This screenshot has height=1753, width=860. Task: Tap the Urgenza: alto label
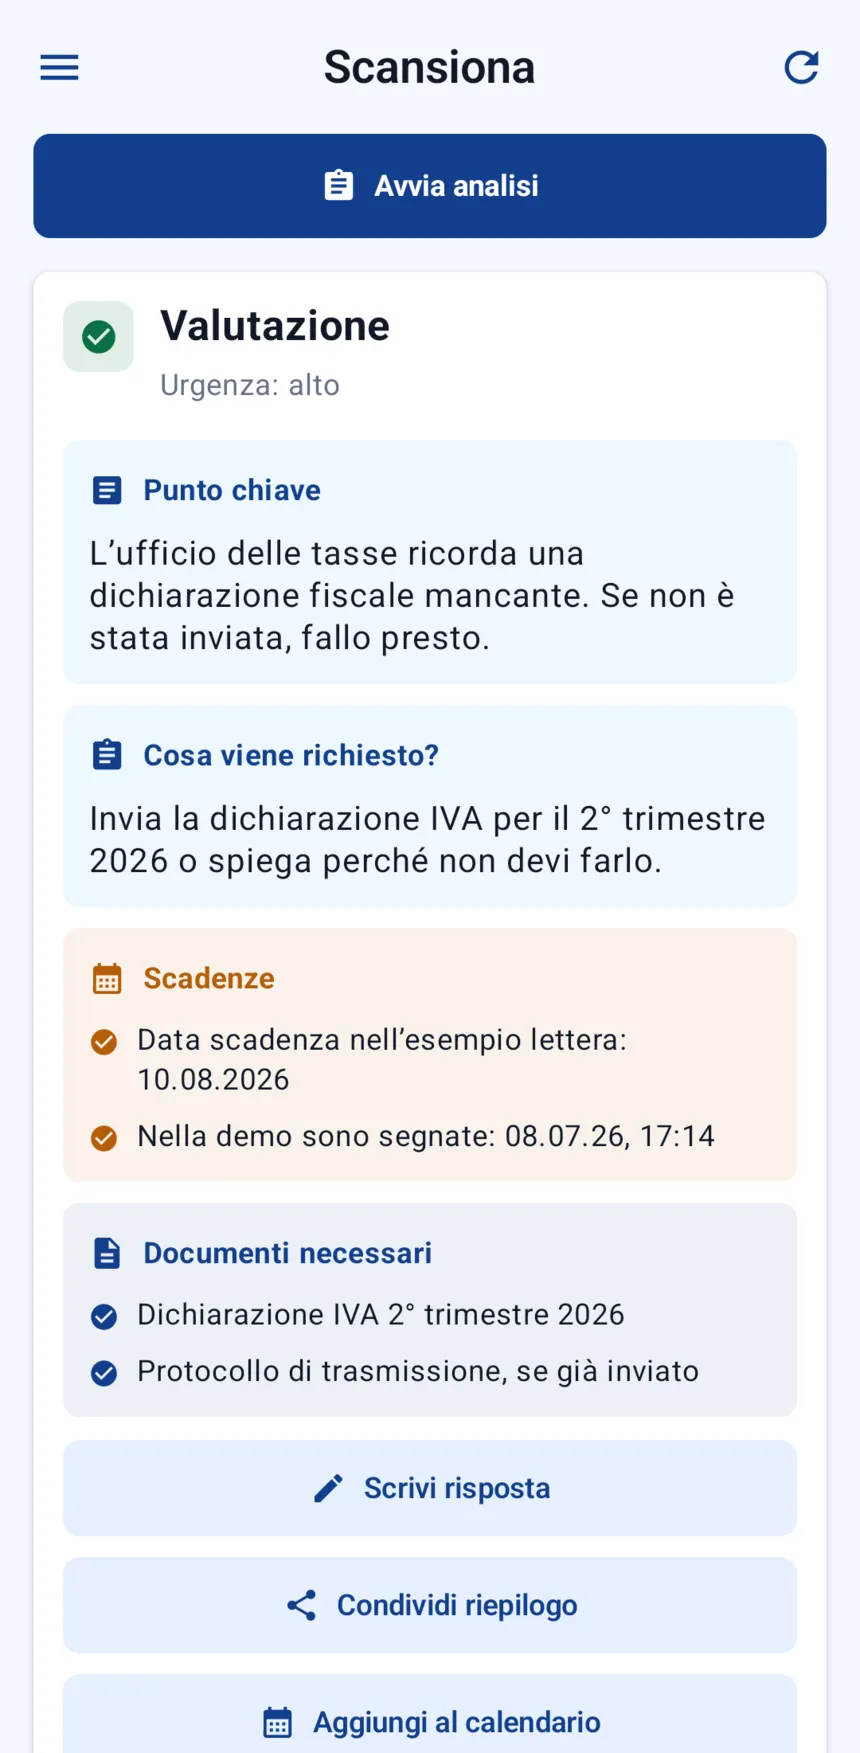tap(250, 385)
